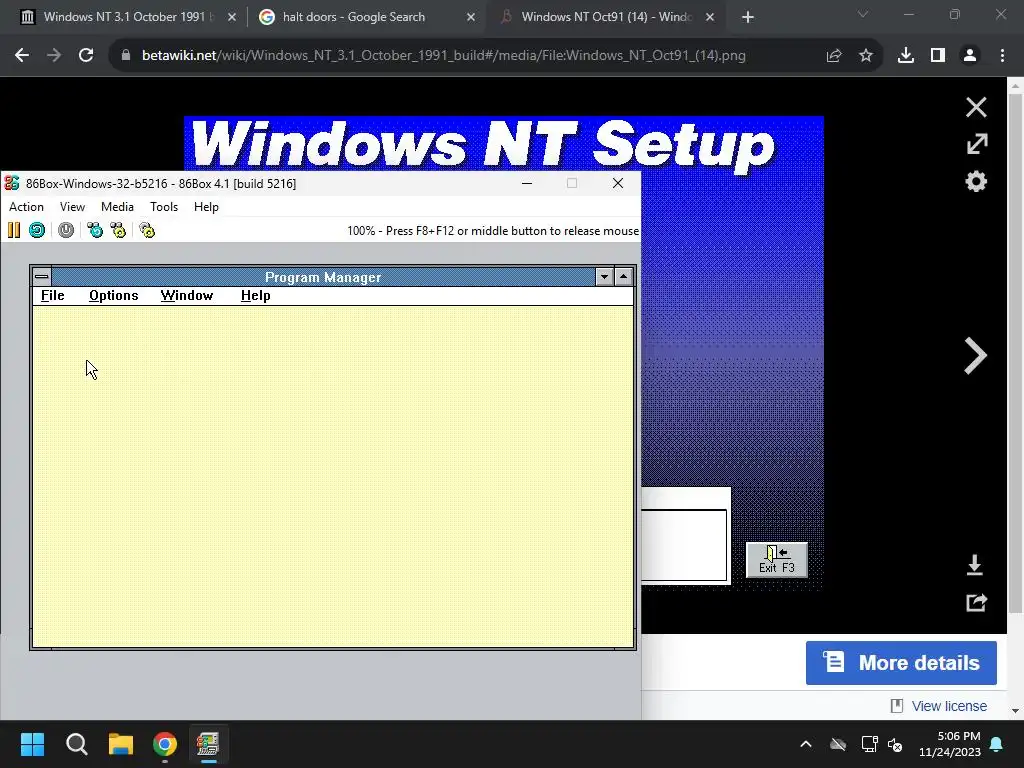
Task: Open media viewer settings gear
Action: point(976,181)
